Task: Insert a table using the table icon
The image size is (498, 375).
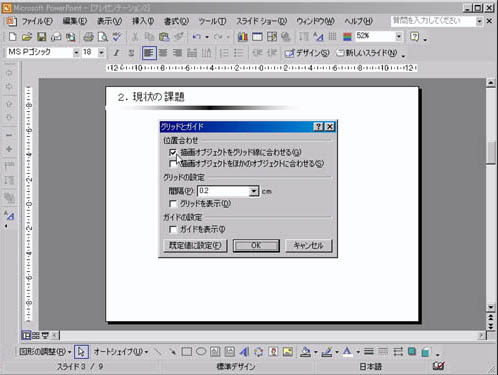Action: (x=257, y=36)
